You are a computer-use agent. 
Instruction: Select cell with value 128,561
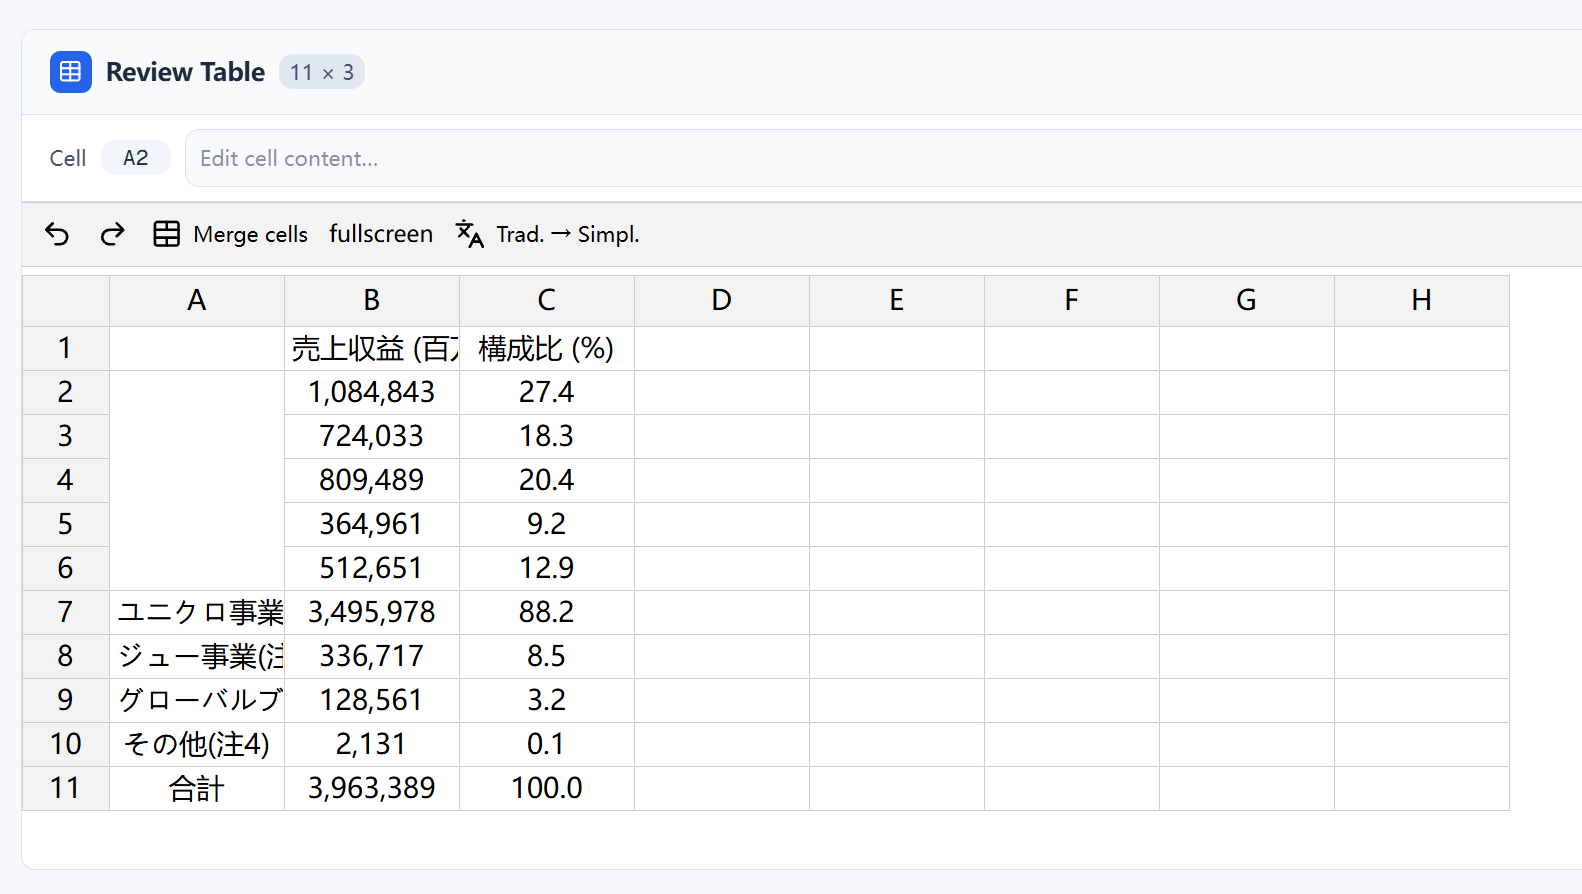pos(372,701)
